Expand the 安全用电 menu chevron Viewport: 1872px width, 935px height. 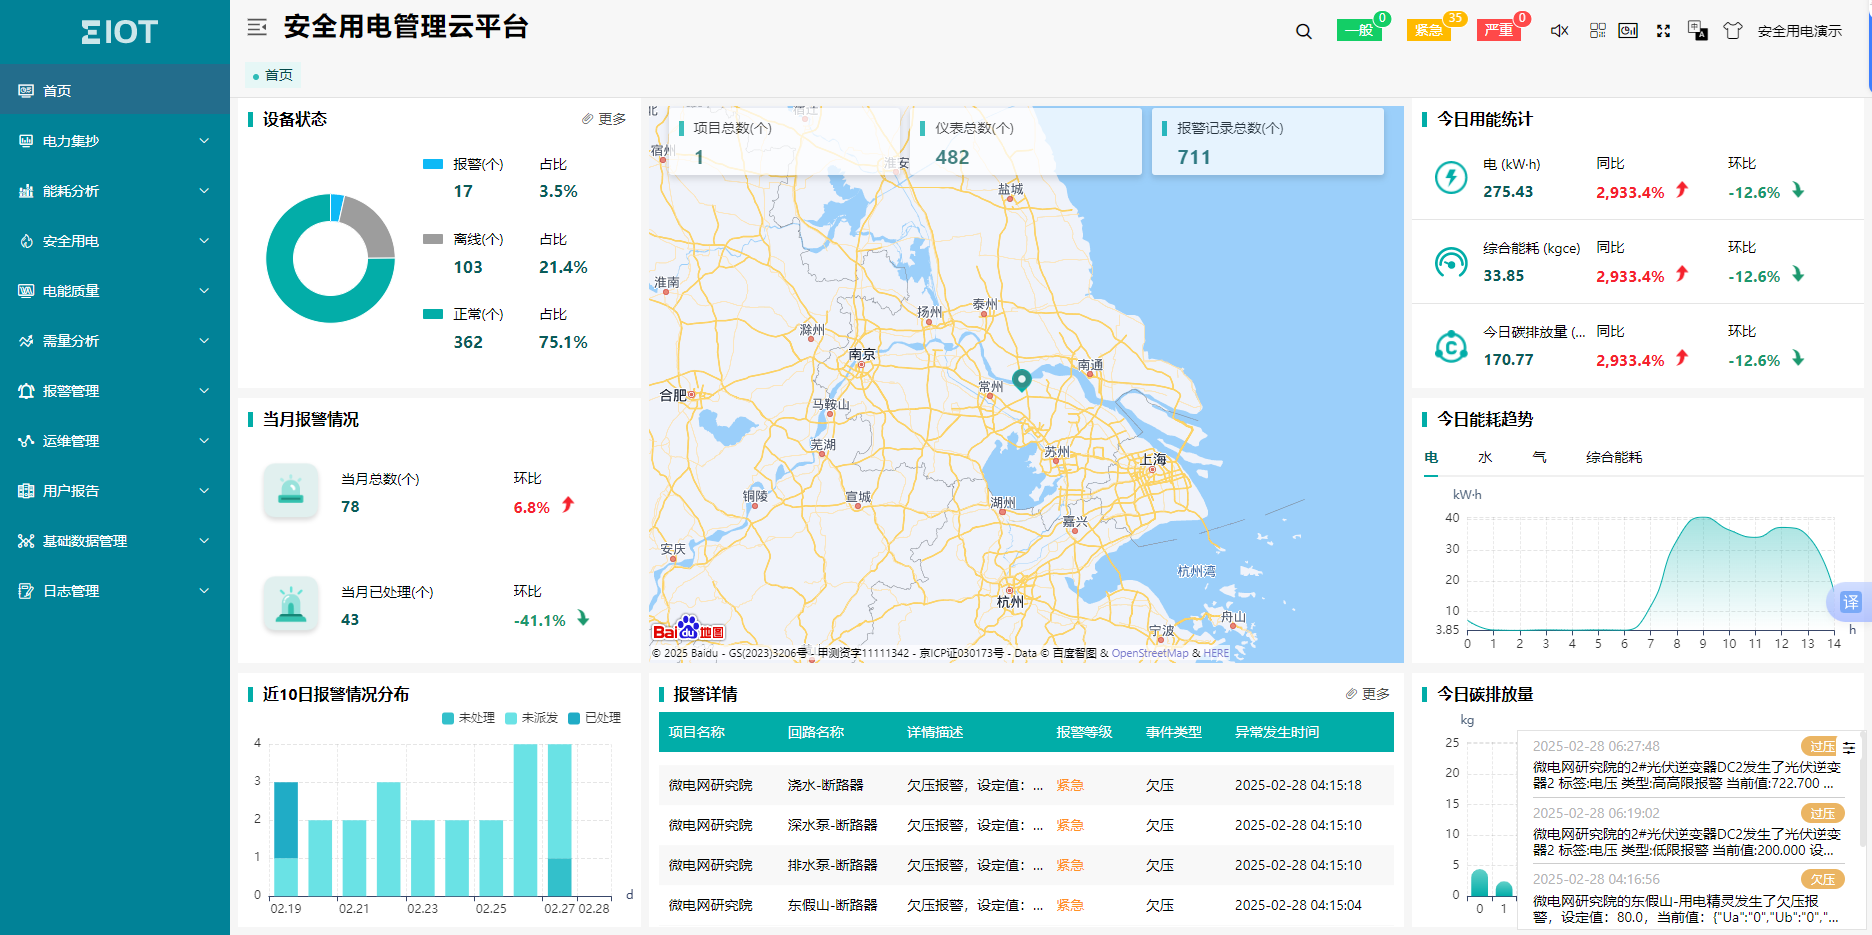[x=204, y=241]
